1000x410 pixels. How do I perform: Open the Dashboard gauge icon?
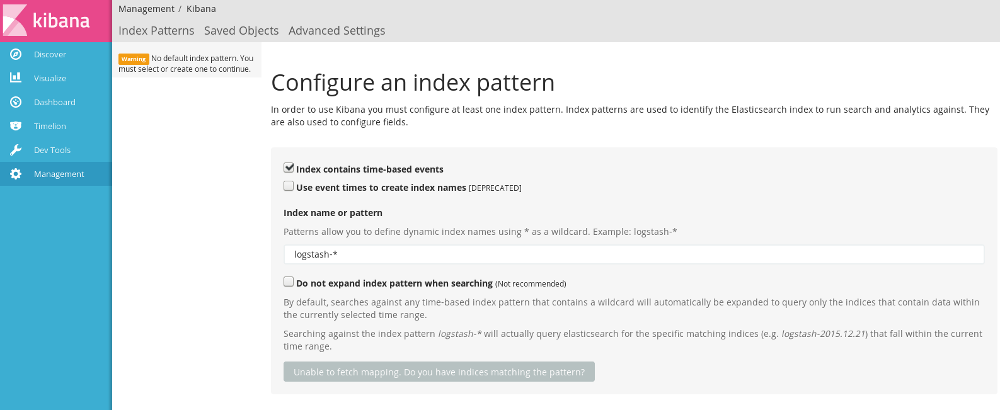(16, 102)
